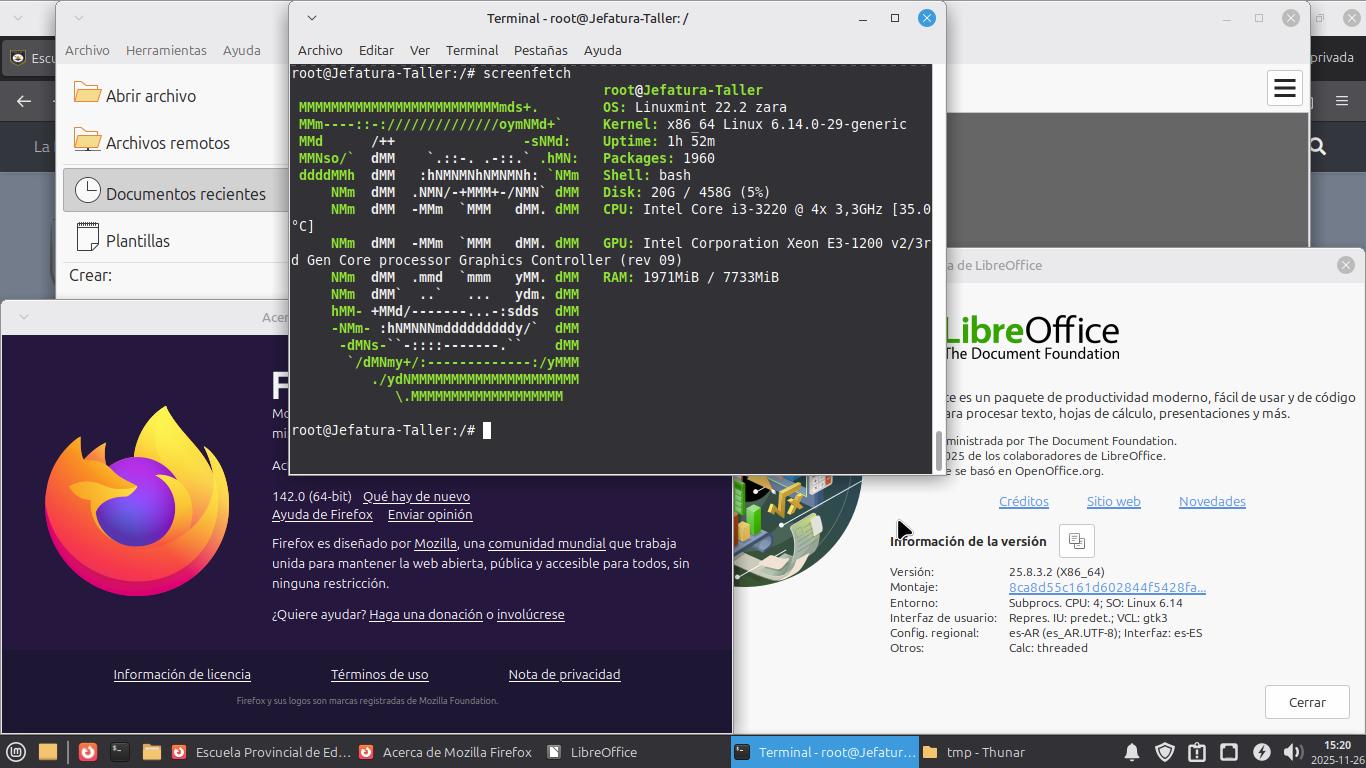Switch to tmp - Thunar taskbar window
The image size is (1366, 768).
point(974,752)
